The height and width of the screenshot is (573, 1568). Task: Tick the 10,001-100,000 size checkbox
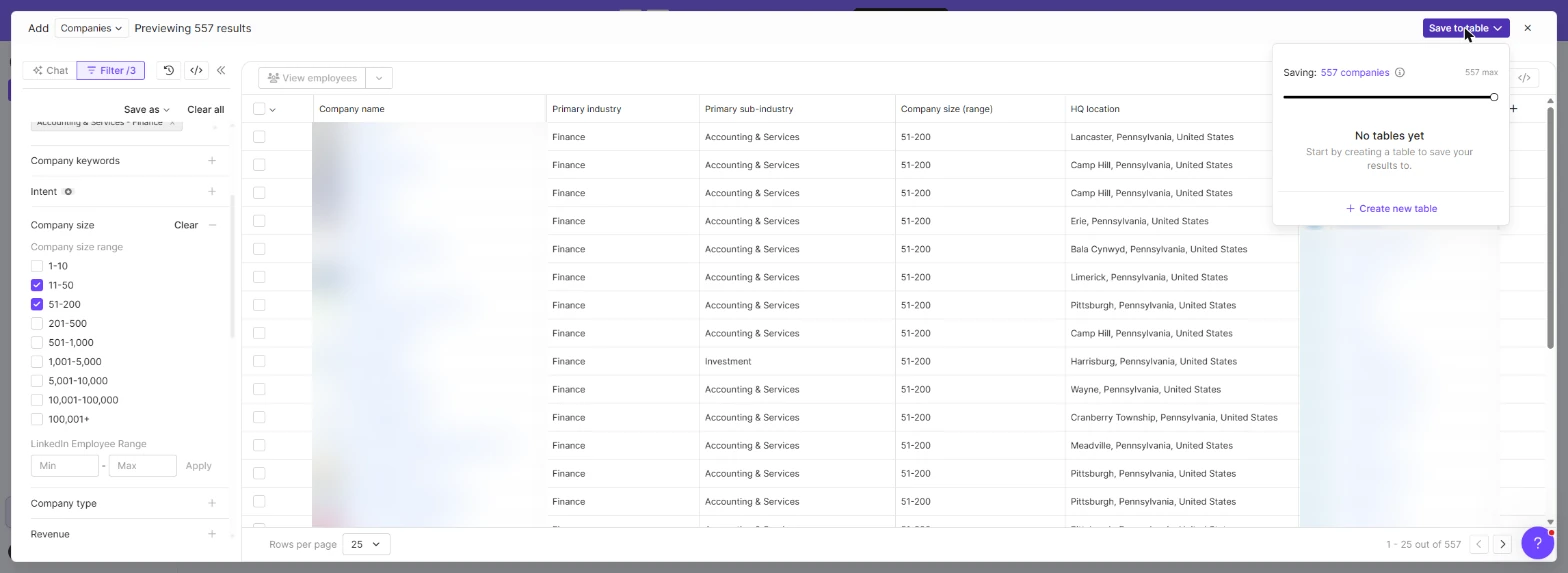tap(37, 400)
